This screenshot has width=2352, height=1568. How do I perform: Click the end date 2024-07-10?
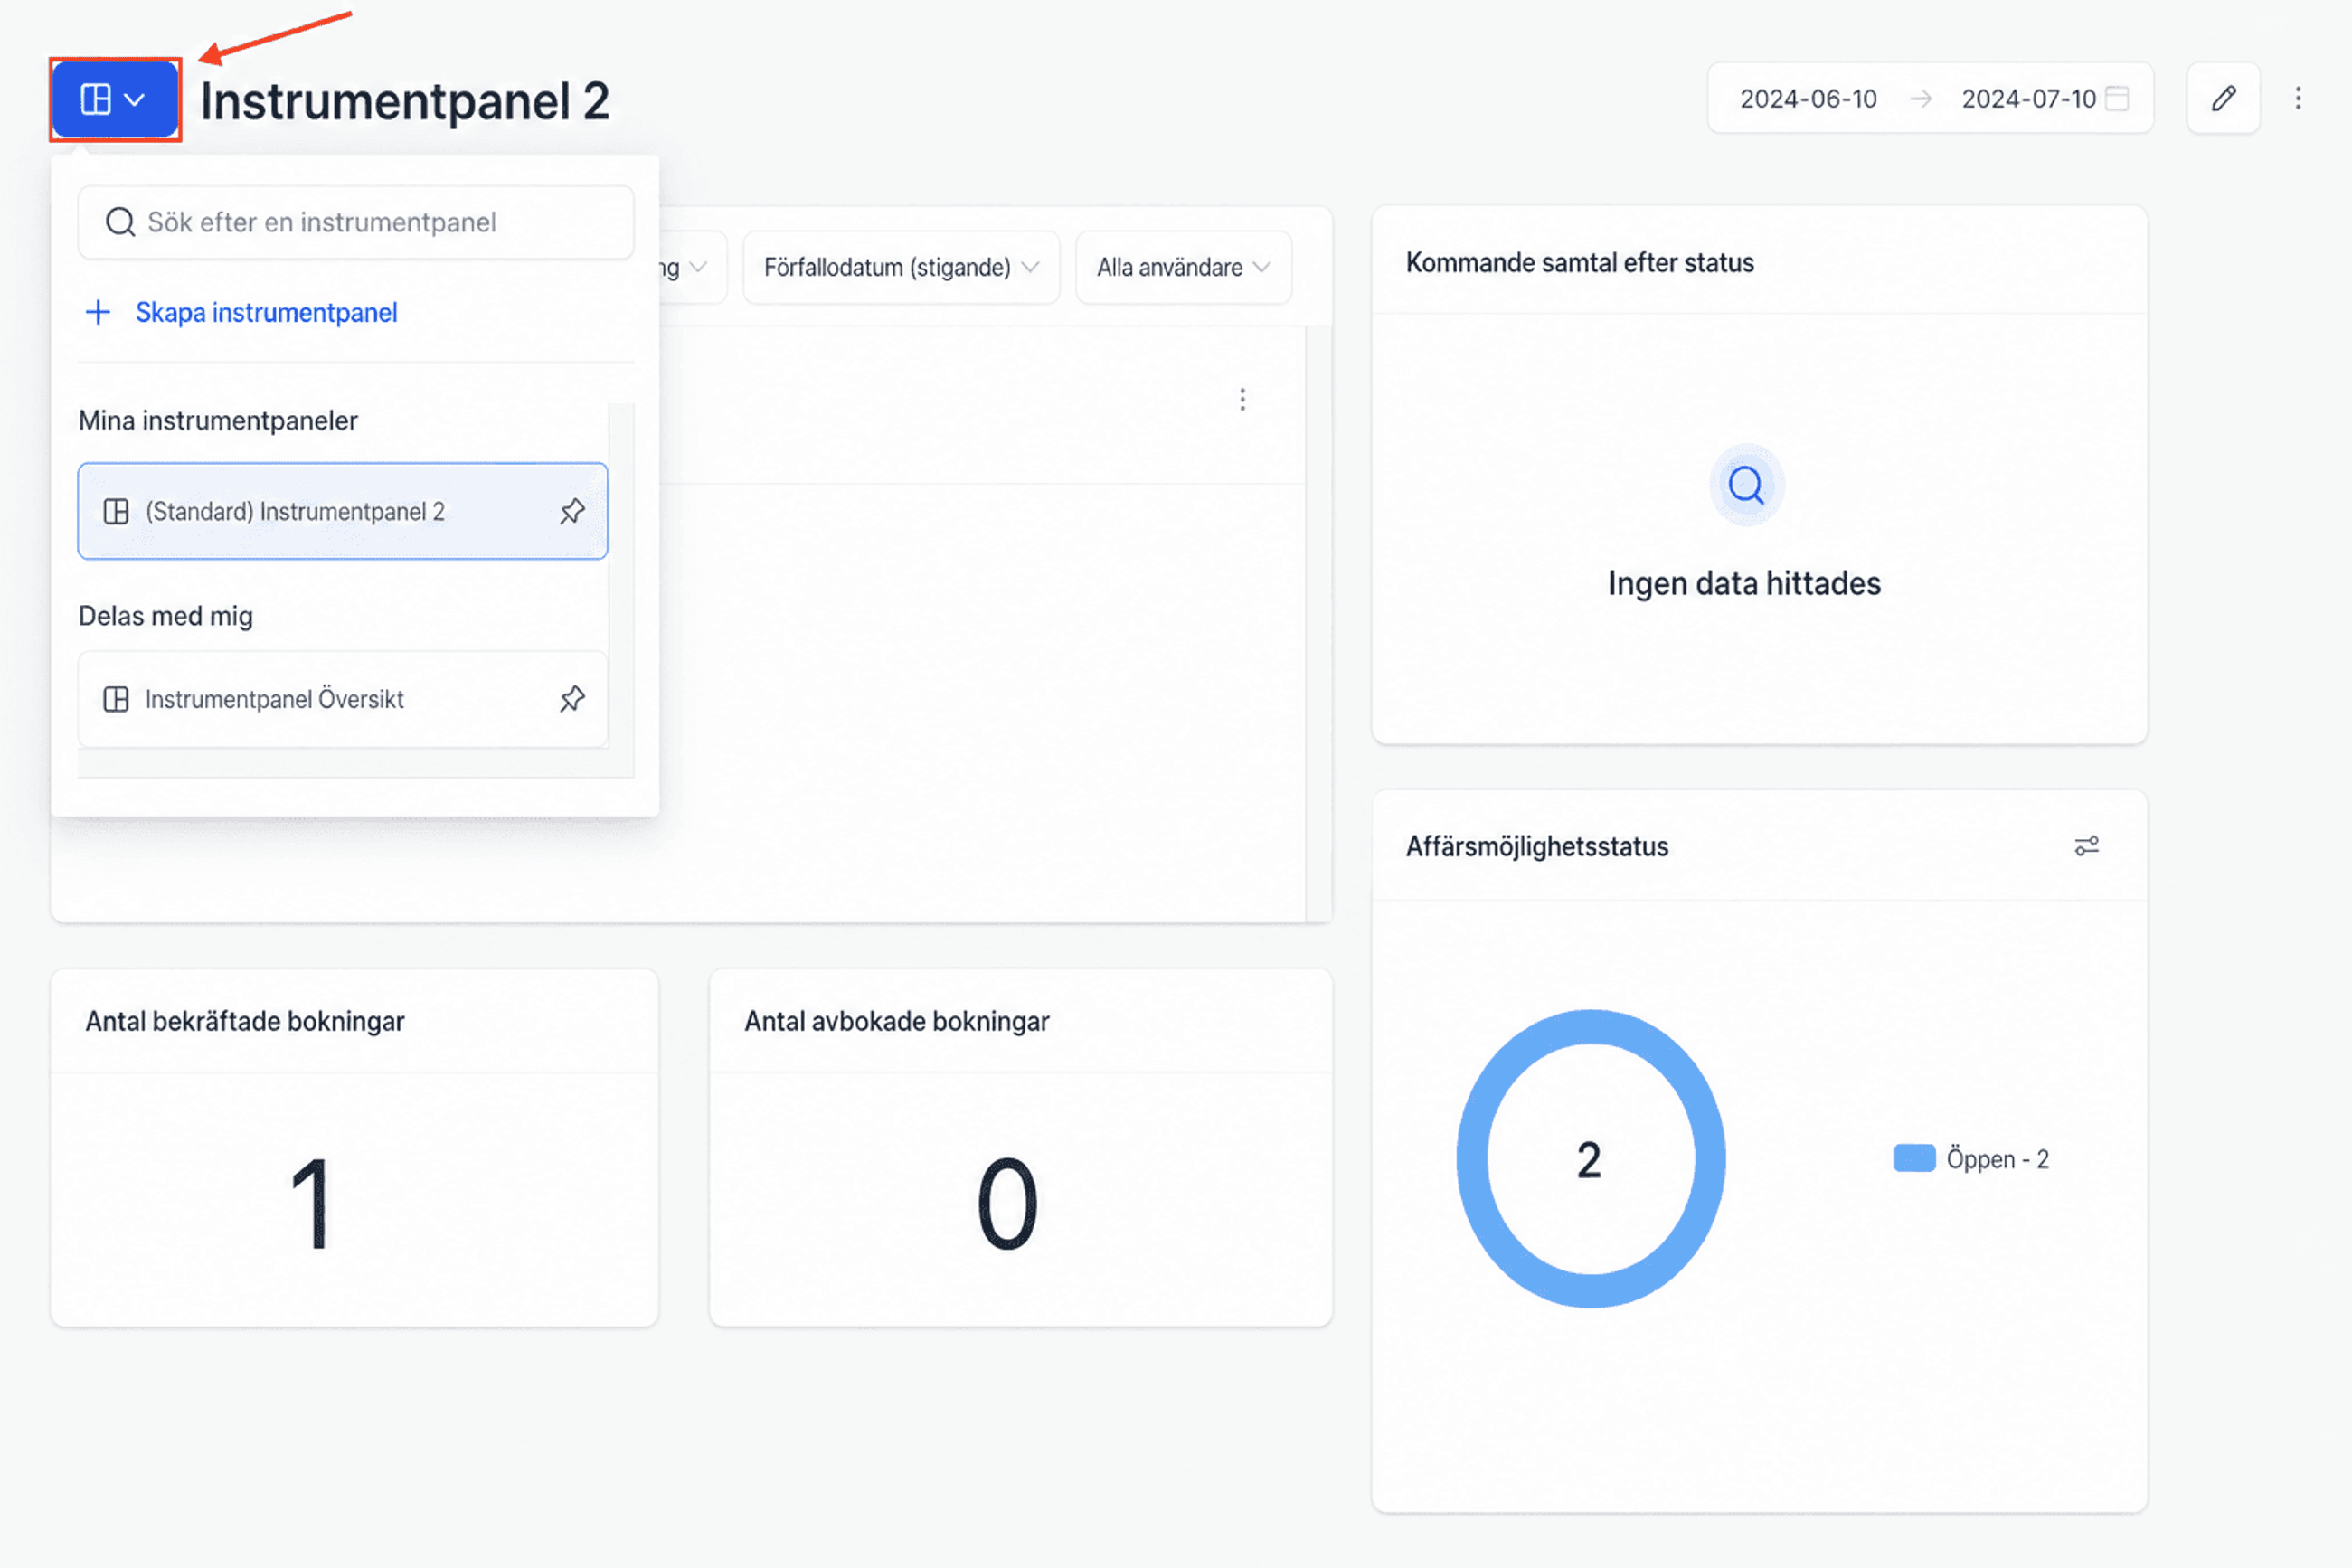(2028, 98)
